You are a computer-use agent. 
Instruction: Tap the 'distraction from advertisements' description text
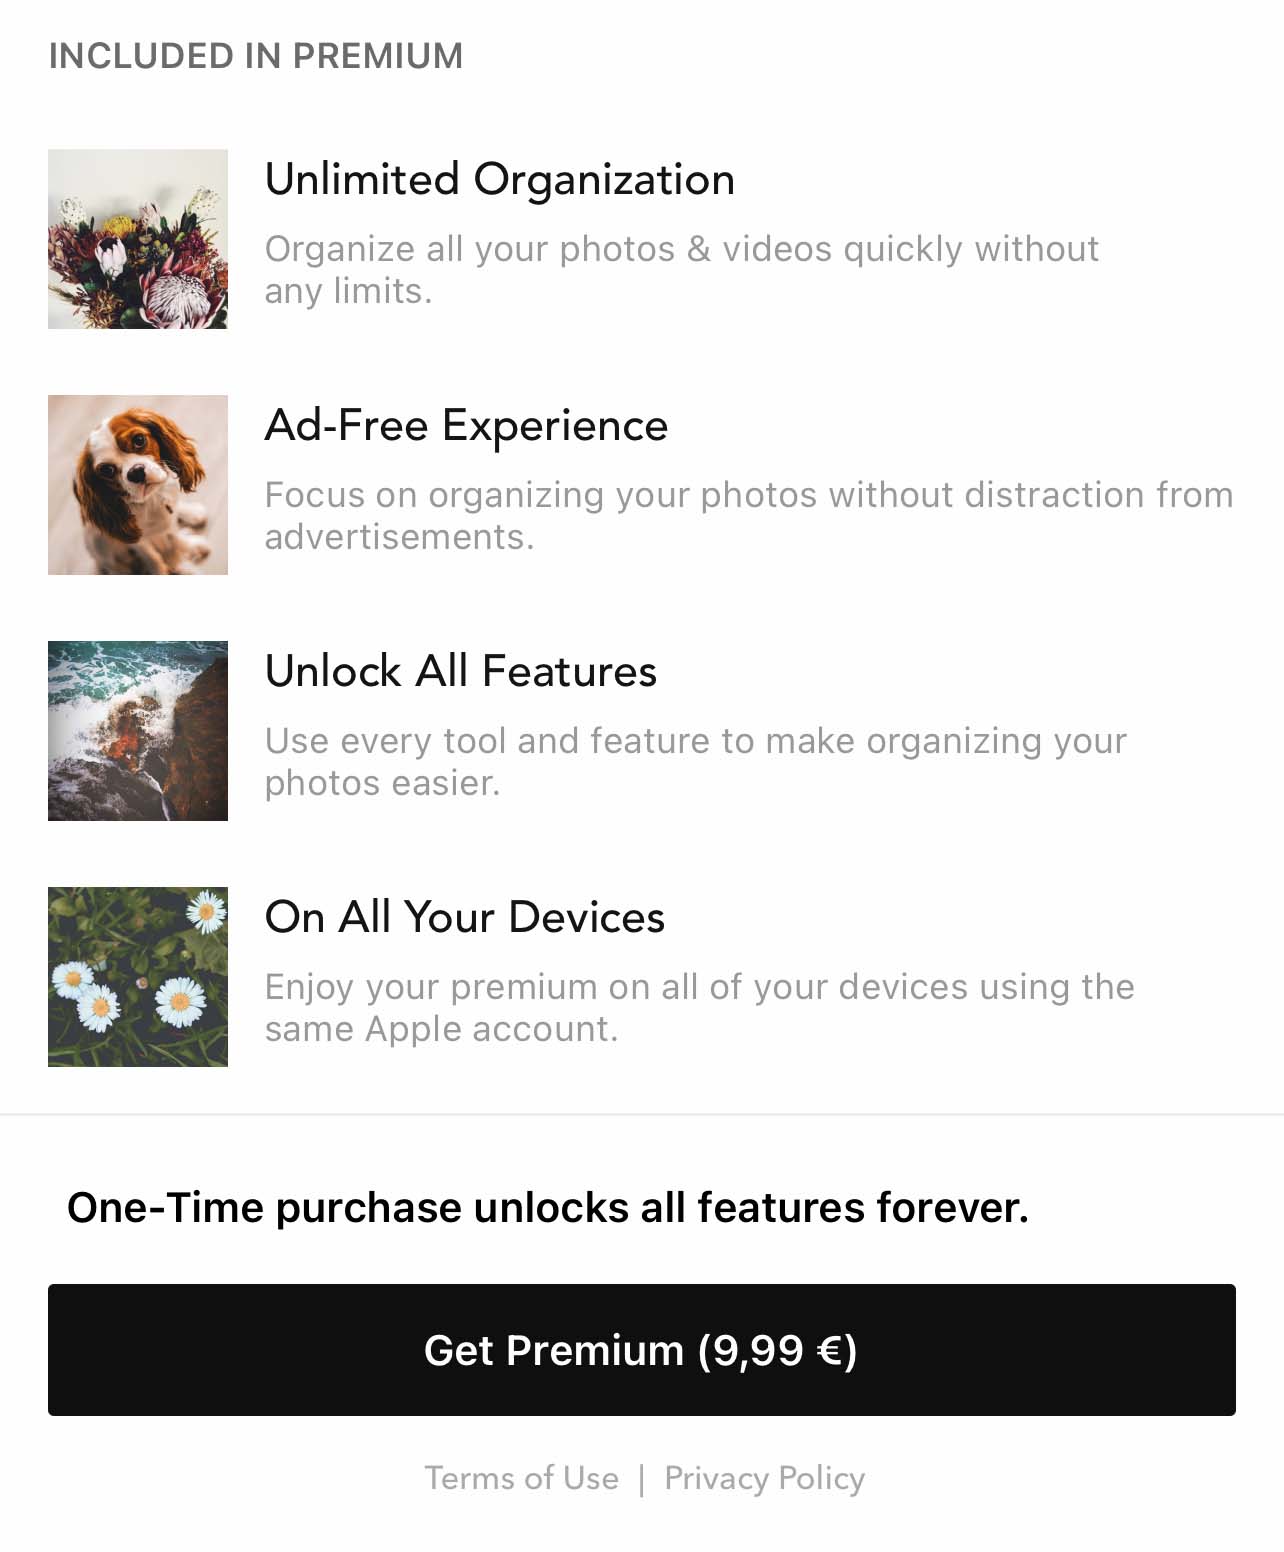[748, 515]
